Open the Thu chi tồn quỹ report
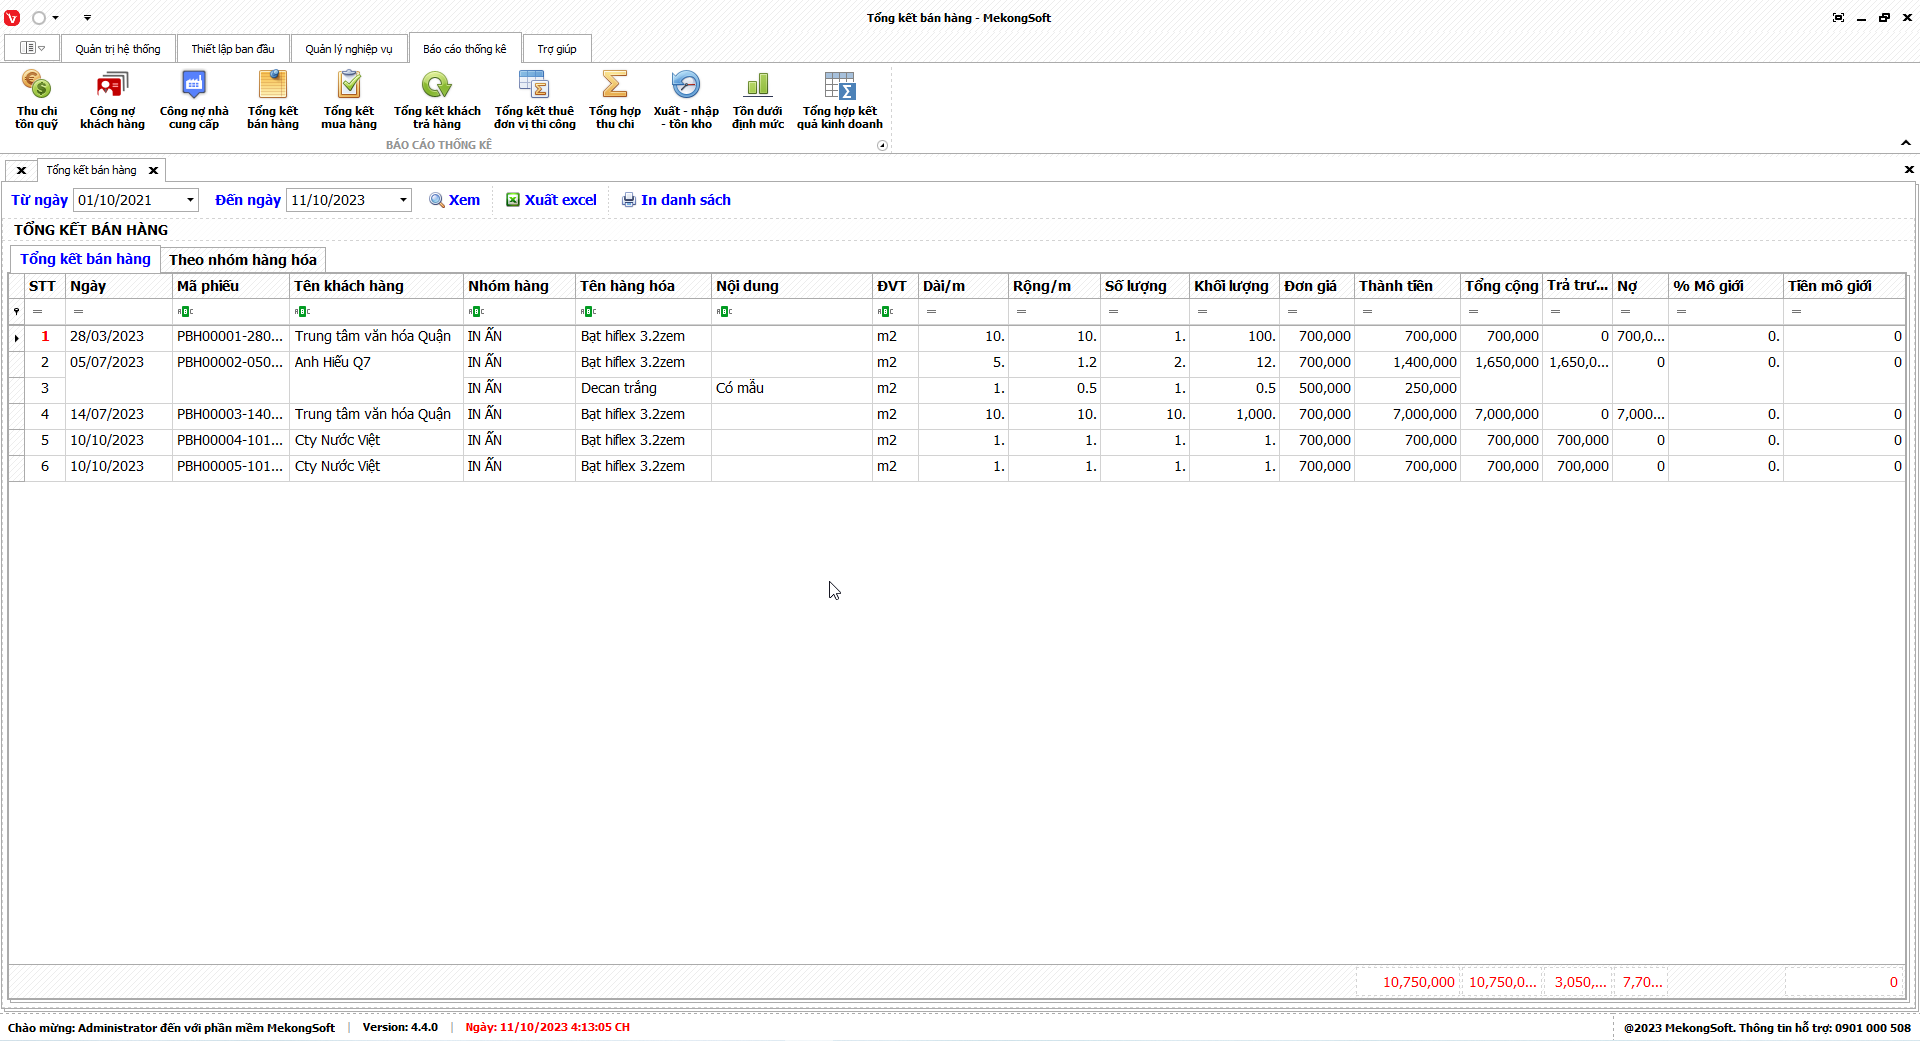 pos(36,100)
